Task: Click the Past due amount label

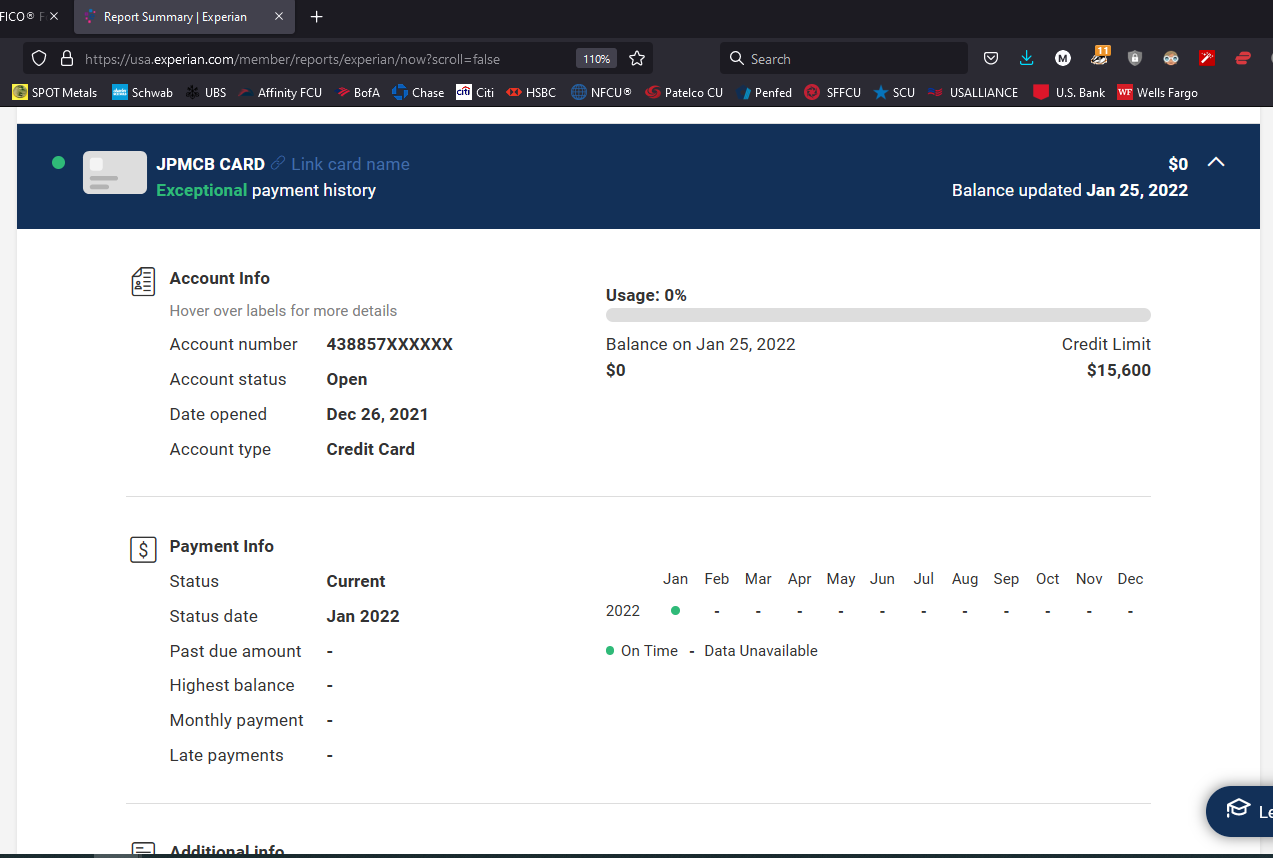Action: pos(235,651)
